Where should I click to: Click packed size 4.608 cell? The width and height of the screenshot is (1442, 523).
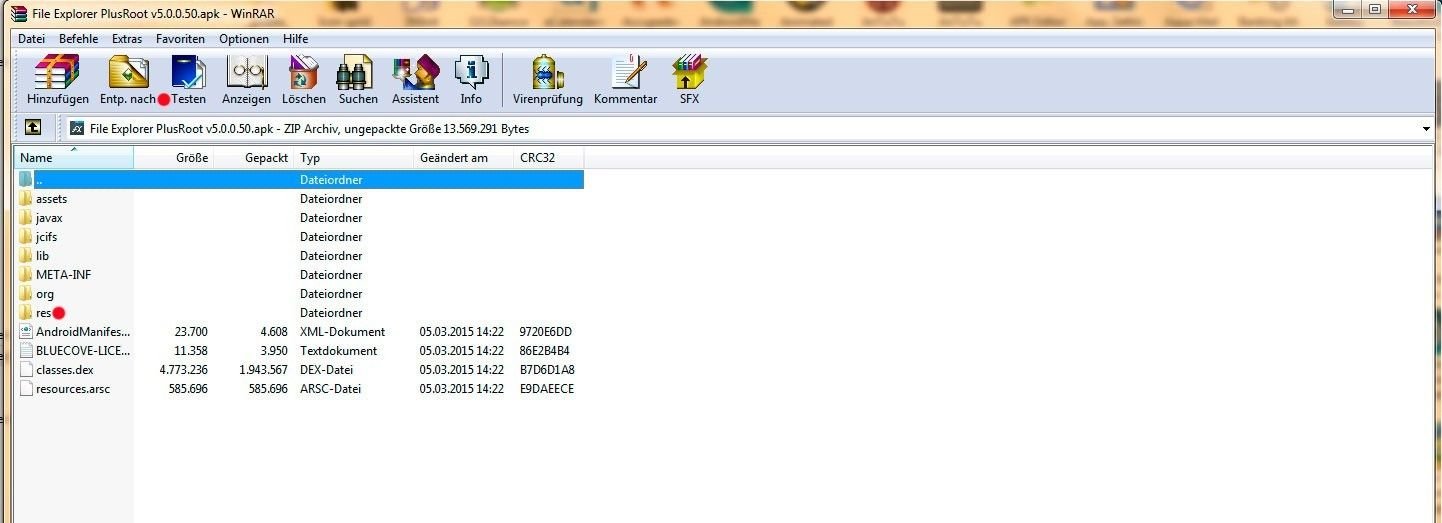(x=273, y=332)
